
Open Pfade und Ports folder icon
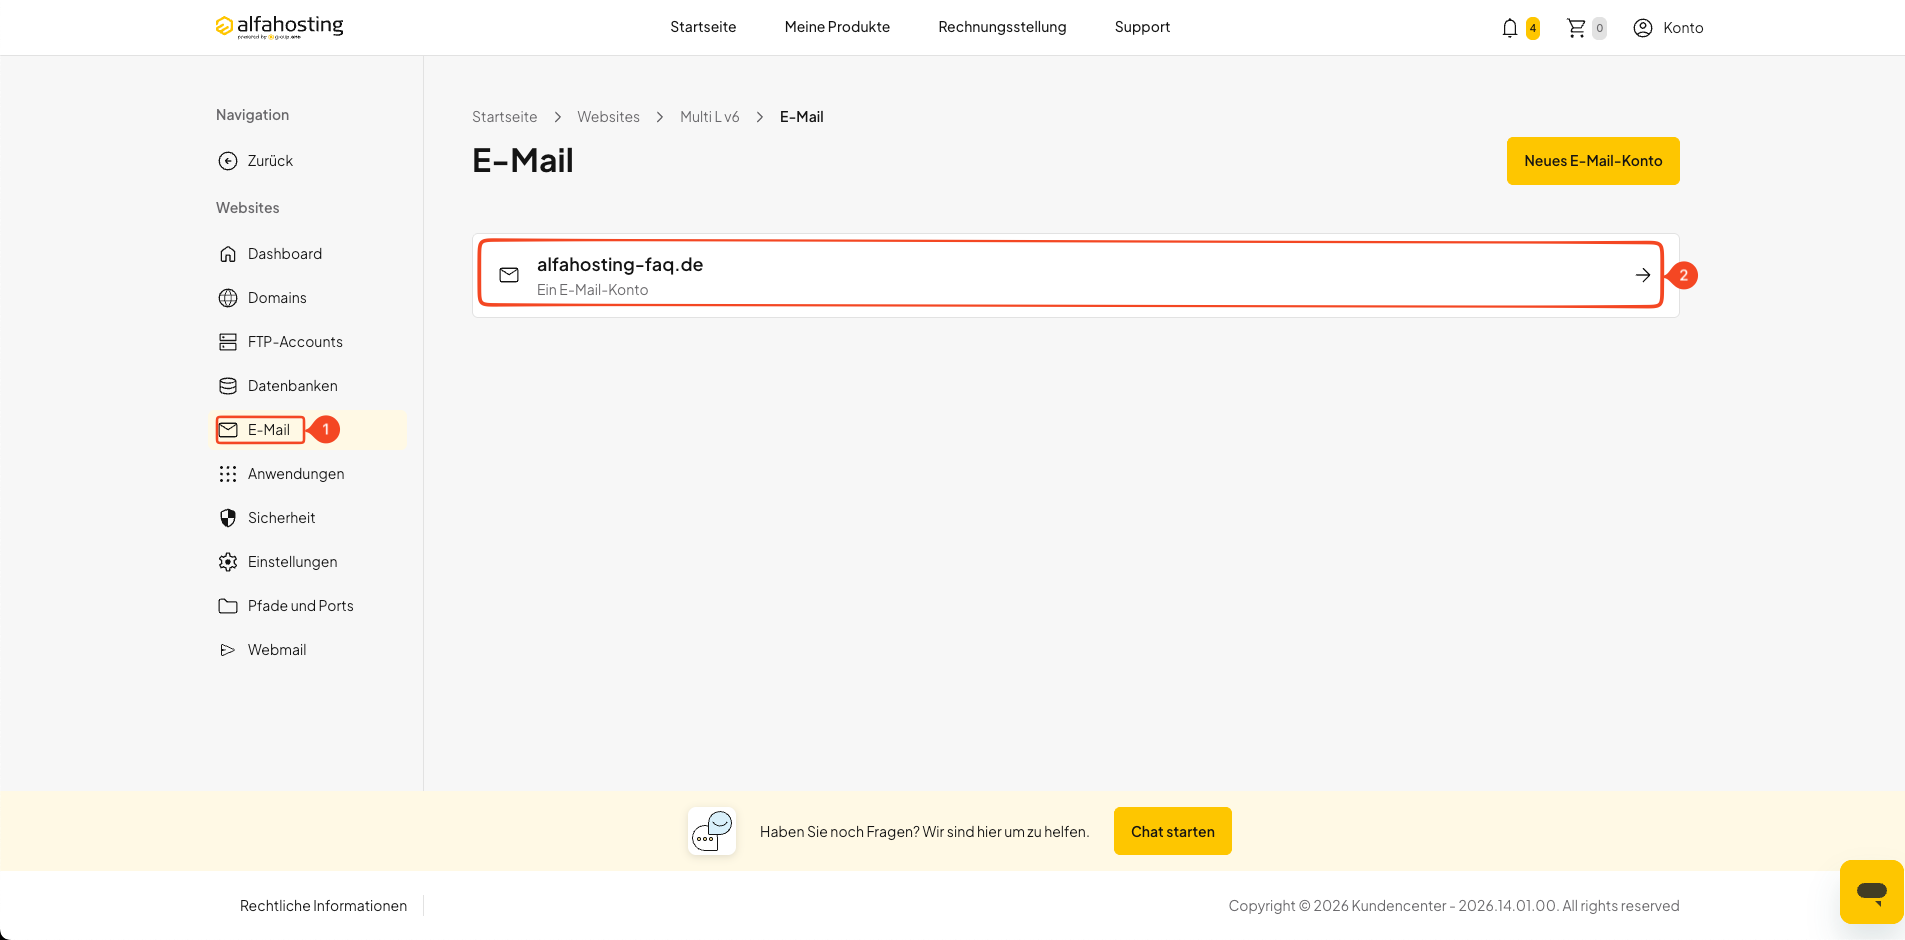[228, 606]
